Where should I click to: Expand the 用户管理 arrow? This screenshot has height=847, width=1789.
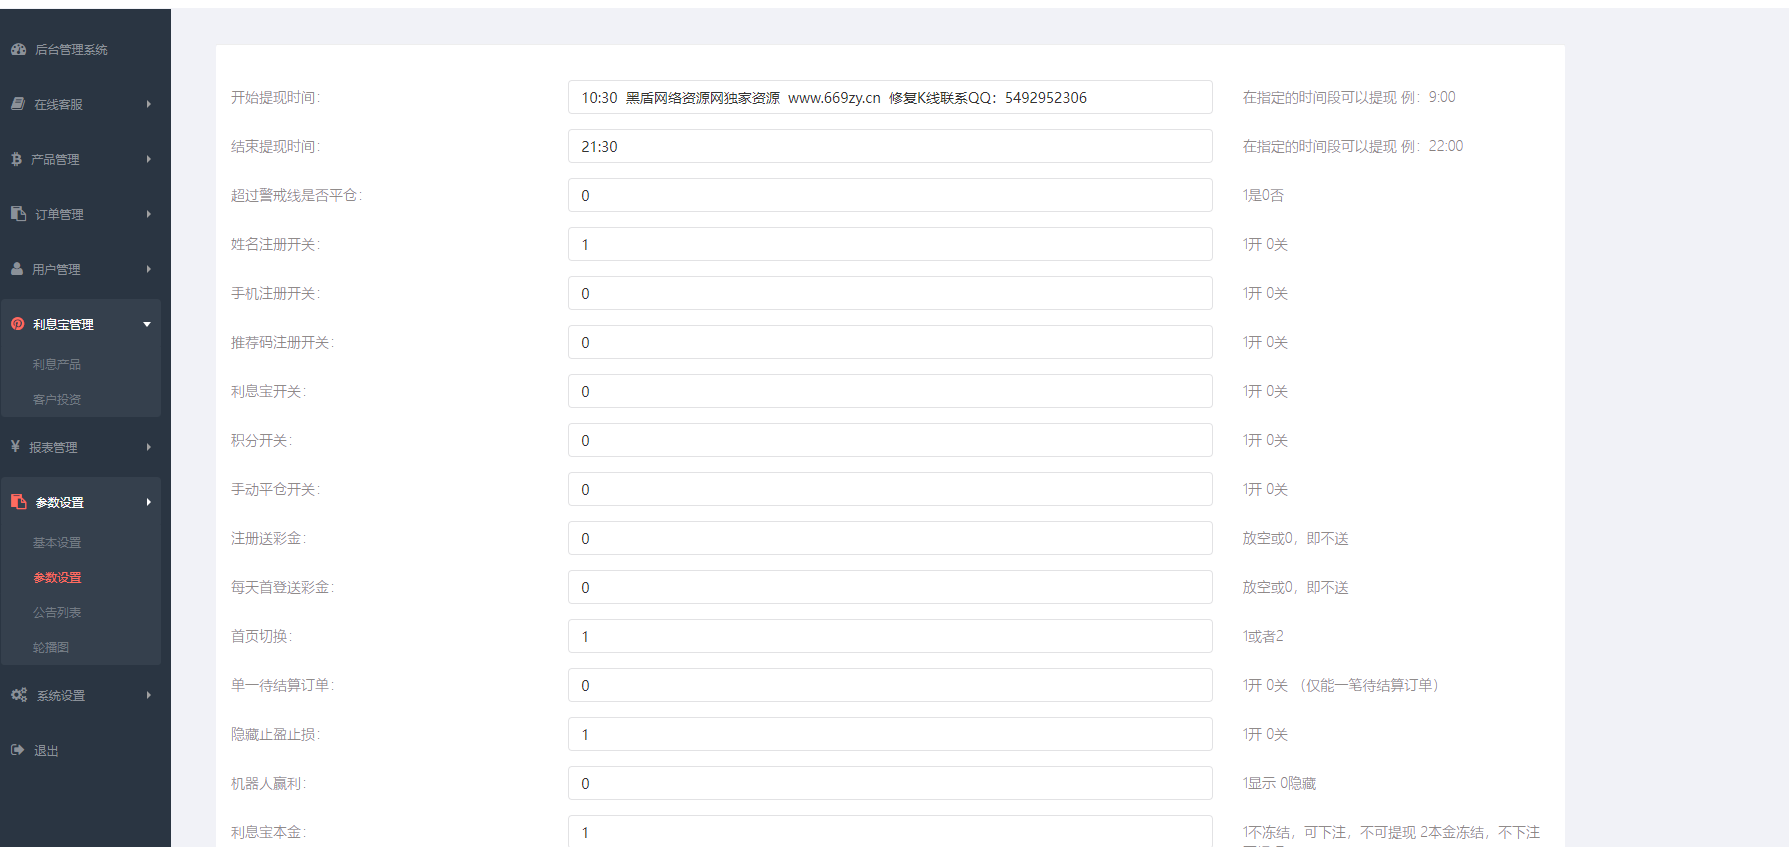click(x=148, y=269)
